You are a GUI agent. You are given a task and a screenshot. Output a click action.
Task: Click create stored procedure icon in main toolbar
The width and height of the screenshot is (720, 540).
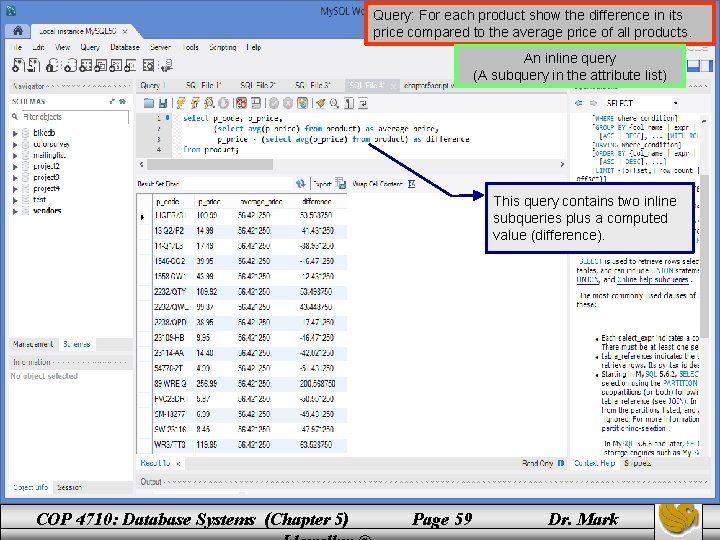(x=115, y=66)
